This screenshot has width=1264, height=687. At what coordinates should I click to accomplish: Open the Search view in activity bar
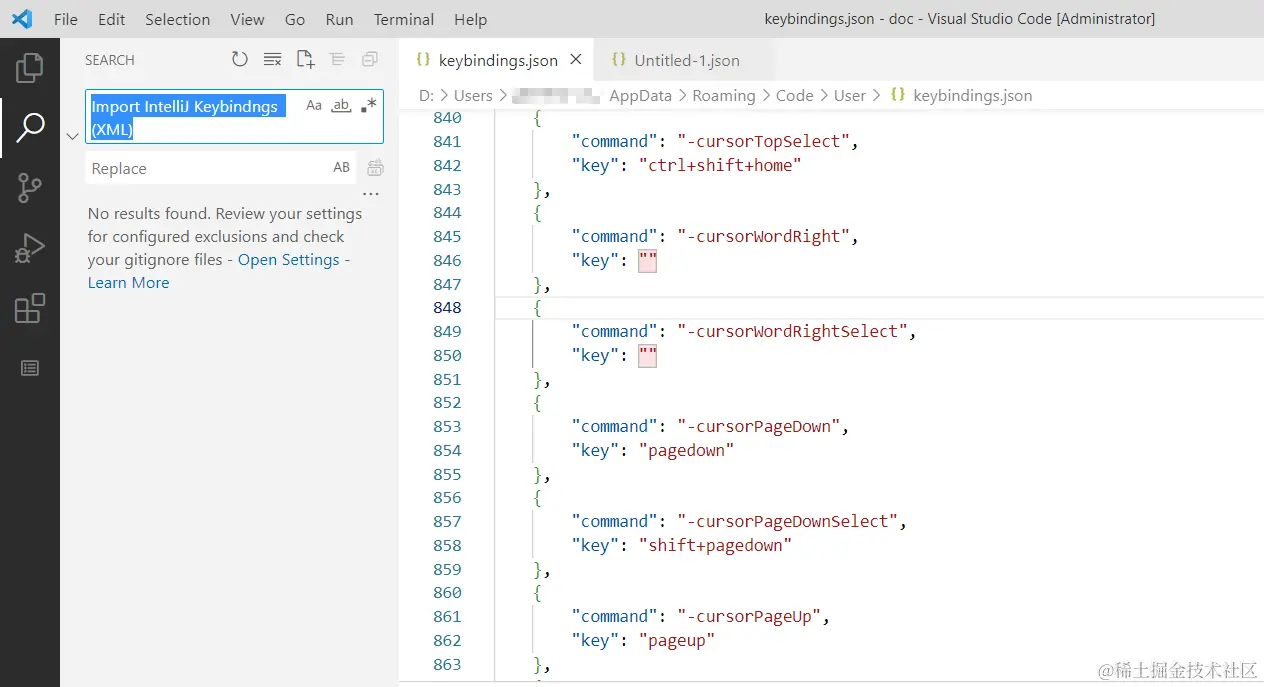[x=30, y=127]
